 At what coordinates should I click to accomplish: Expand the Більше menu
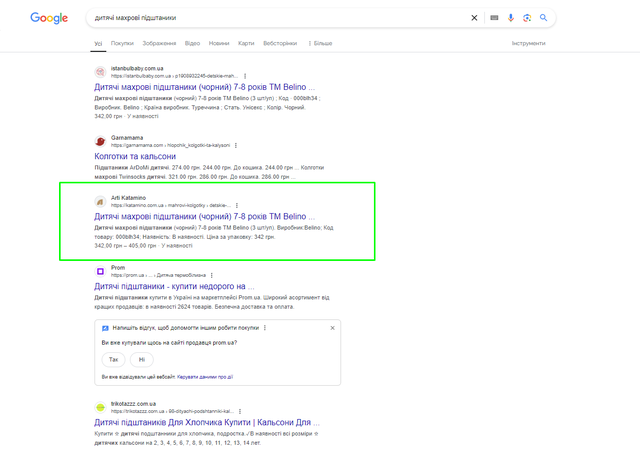click(x=320, y=43)
